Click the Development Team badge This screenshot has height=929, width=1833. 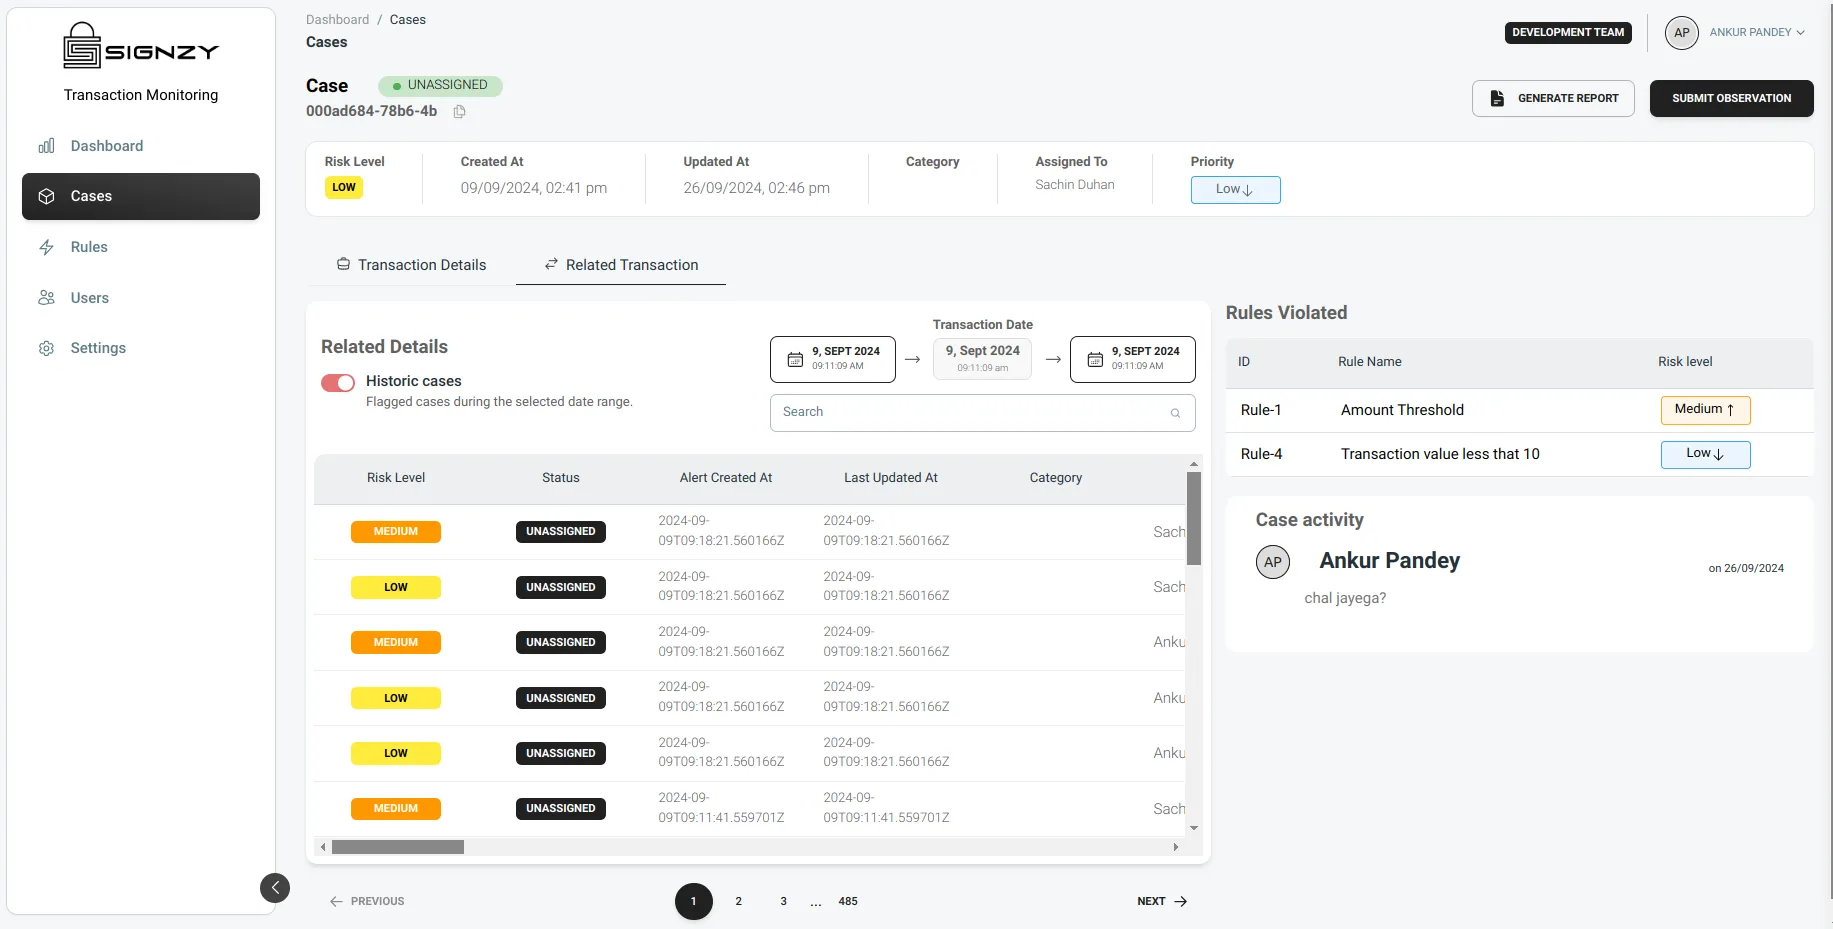point(1568,33)
